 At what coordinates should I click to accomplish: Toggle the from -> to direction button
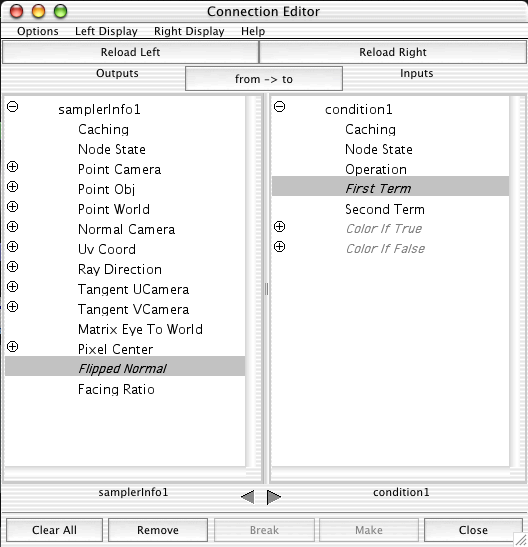coord(264,79)
